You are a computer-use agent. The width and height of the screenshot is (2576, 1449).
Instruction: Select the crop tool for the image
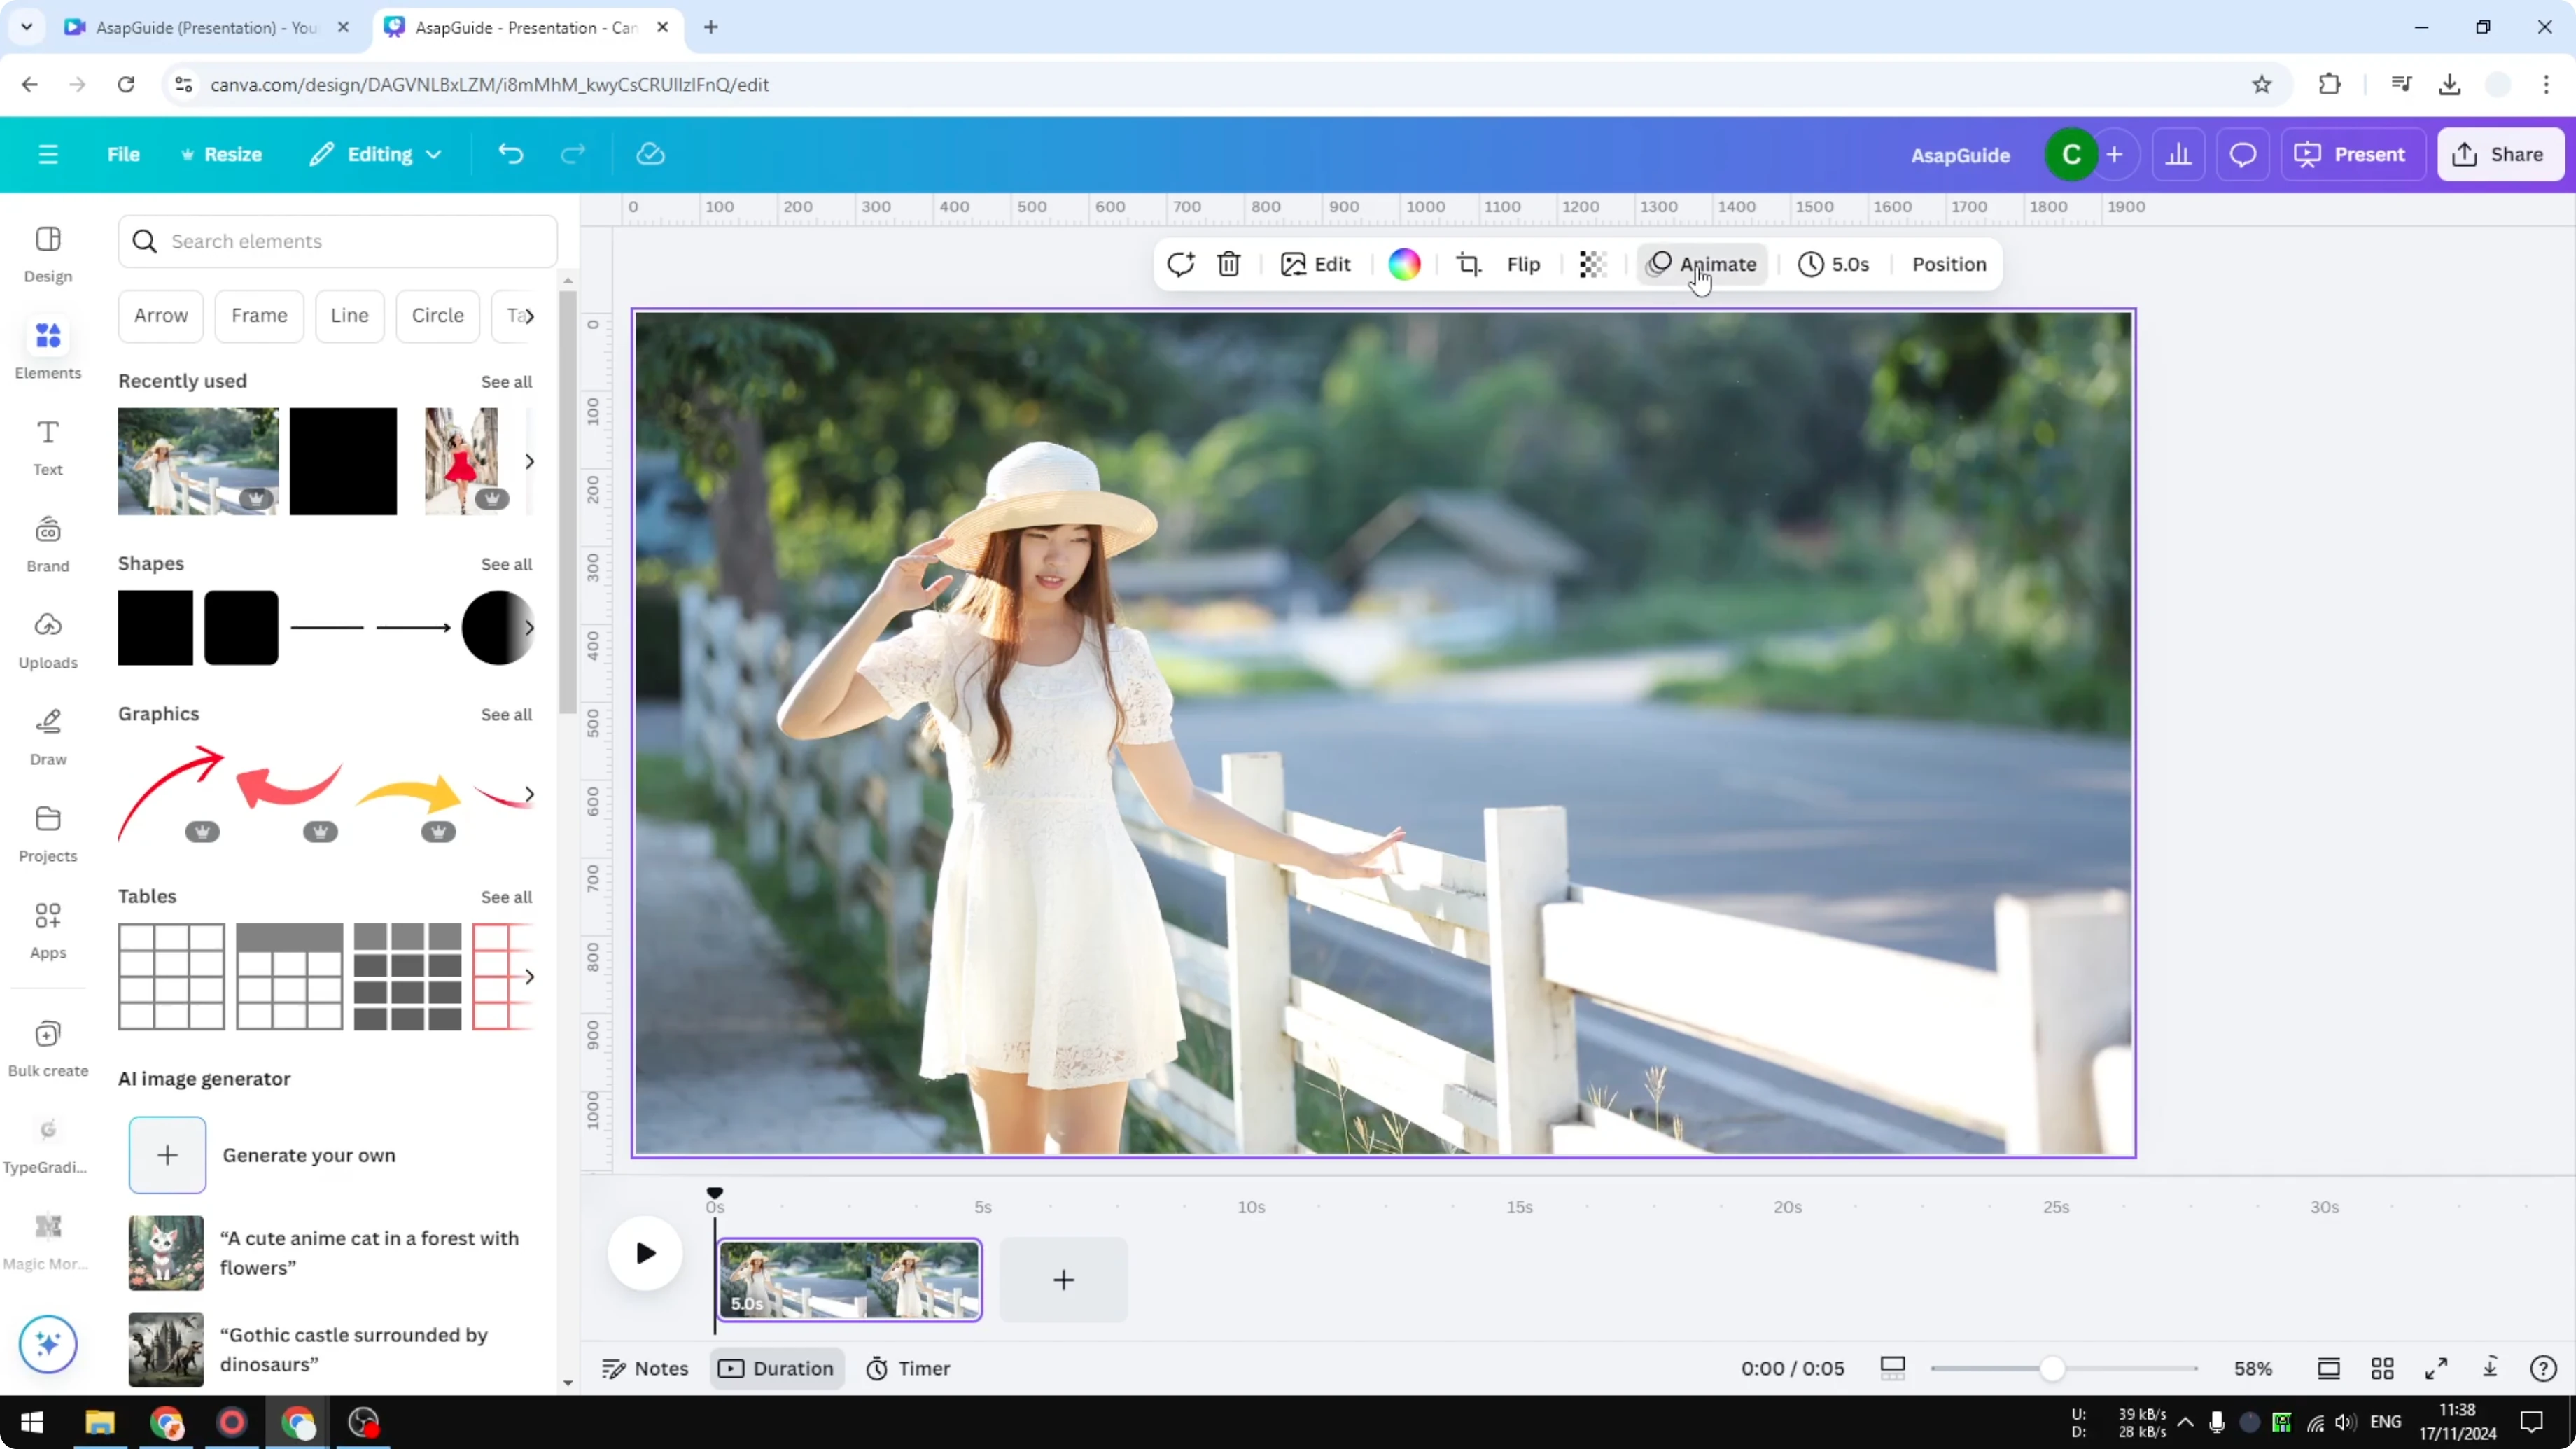click(x=1469, y=264)
